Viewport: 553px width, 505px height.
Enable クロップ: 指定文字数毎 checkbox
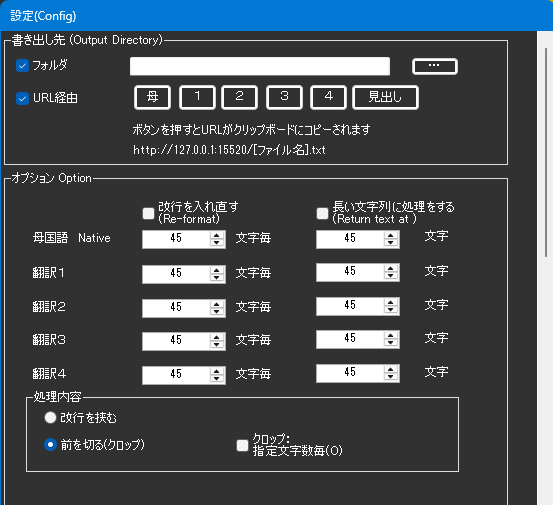point(242,445)
